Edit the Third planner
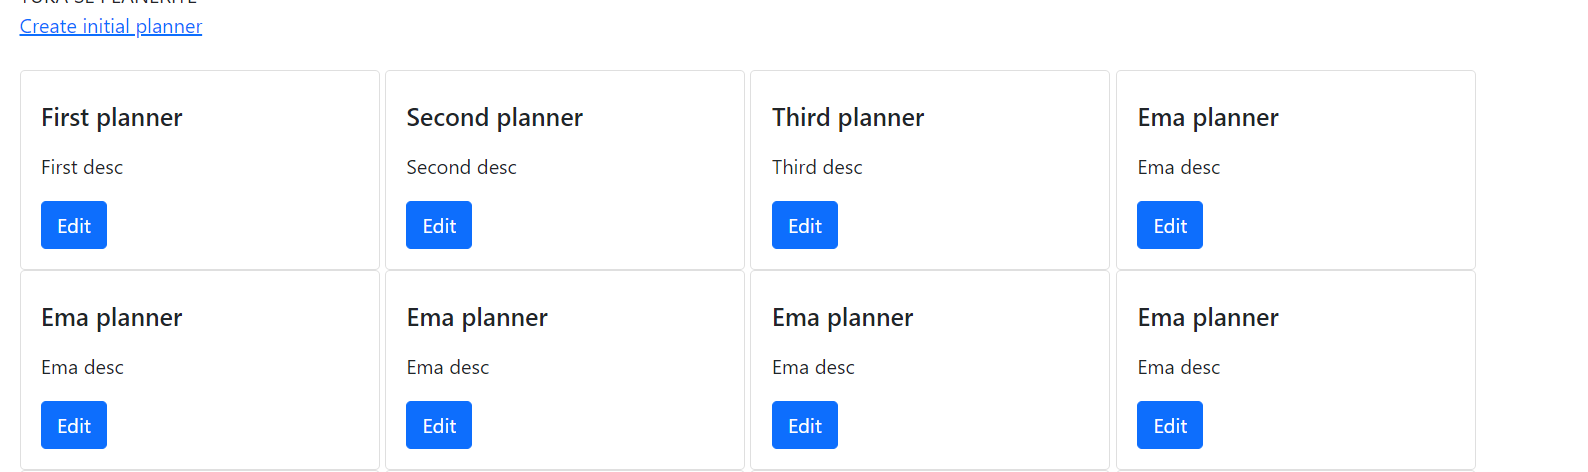 point(804,226)
